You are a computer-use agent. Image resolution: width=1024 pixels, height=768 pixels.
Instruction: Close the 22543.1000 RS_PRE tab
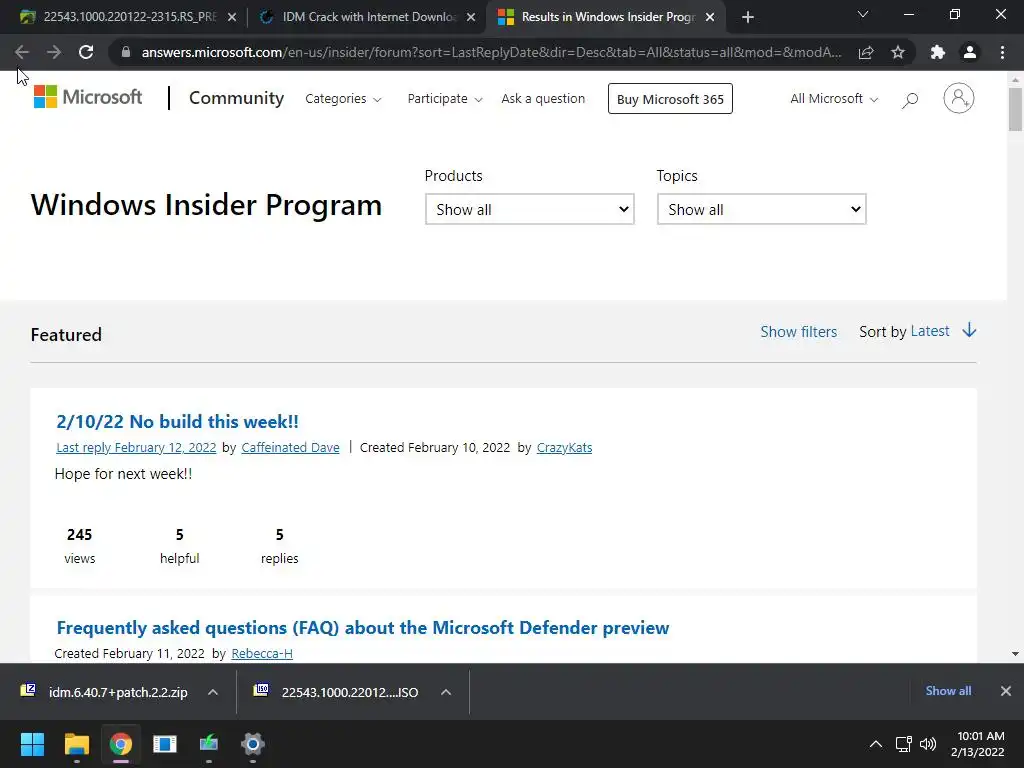pos(232,18)
